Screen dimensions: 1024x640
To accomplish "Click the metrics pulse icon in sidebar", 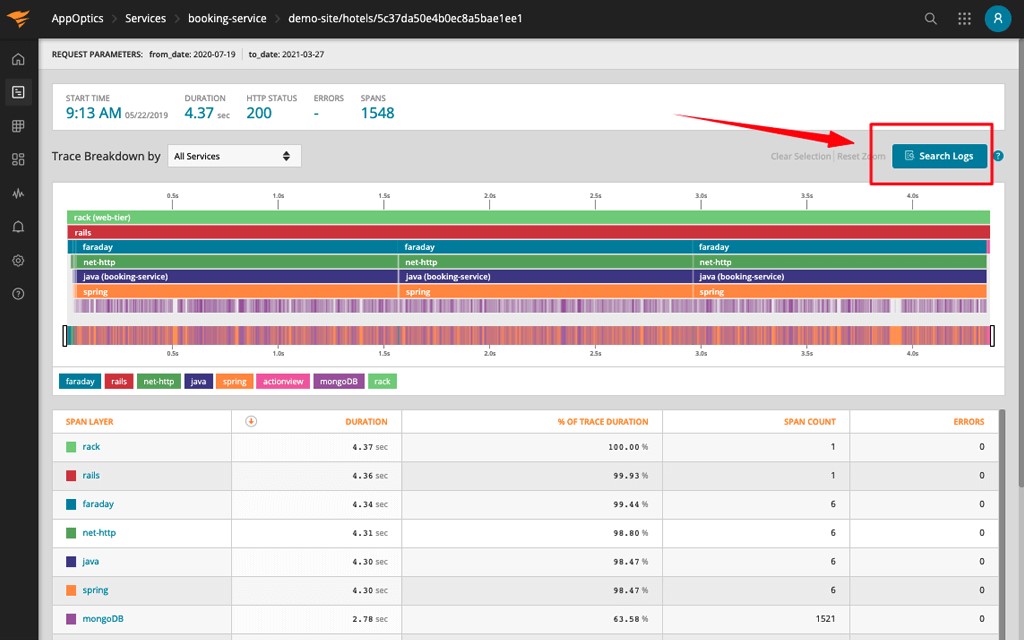I will point(18,193).
